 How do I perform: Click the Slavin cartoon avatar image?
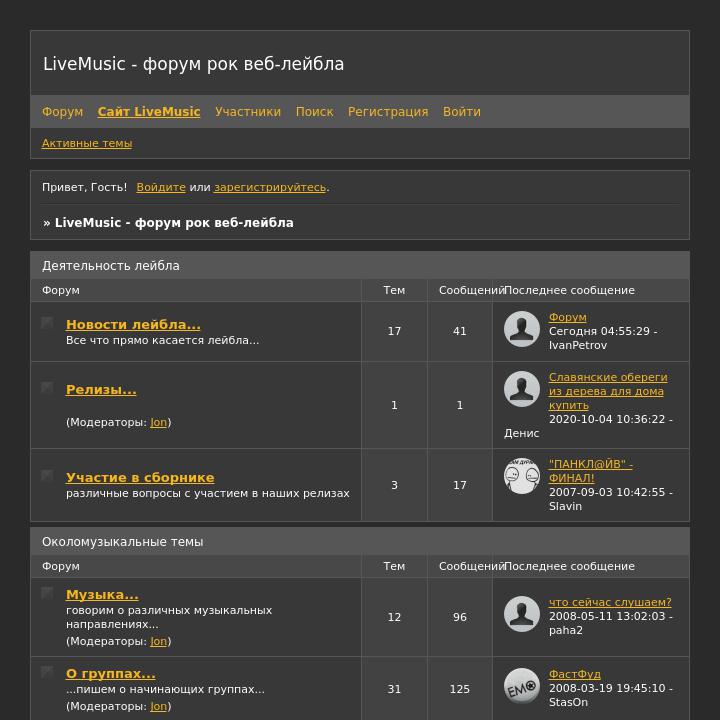point(522,476)
